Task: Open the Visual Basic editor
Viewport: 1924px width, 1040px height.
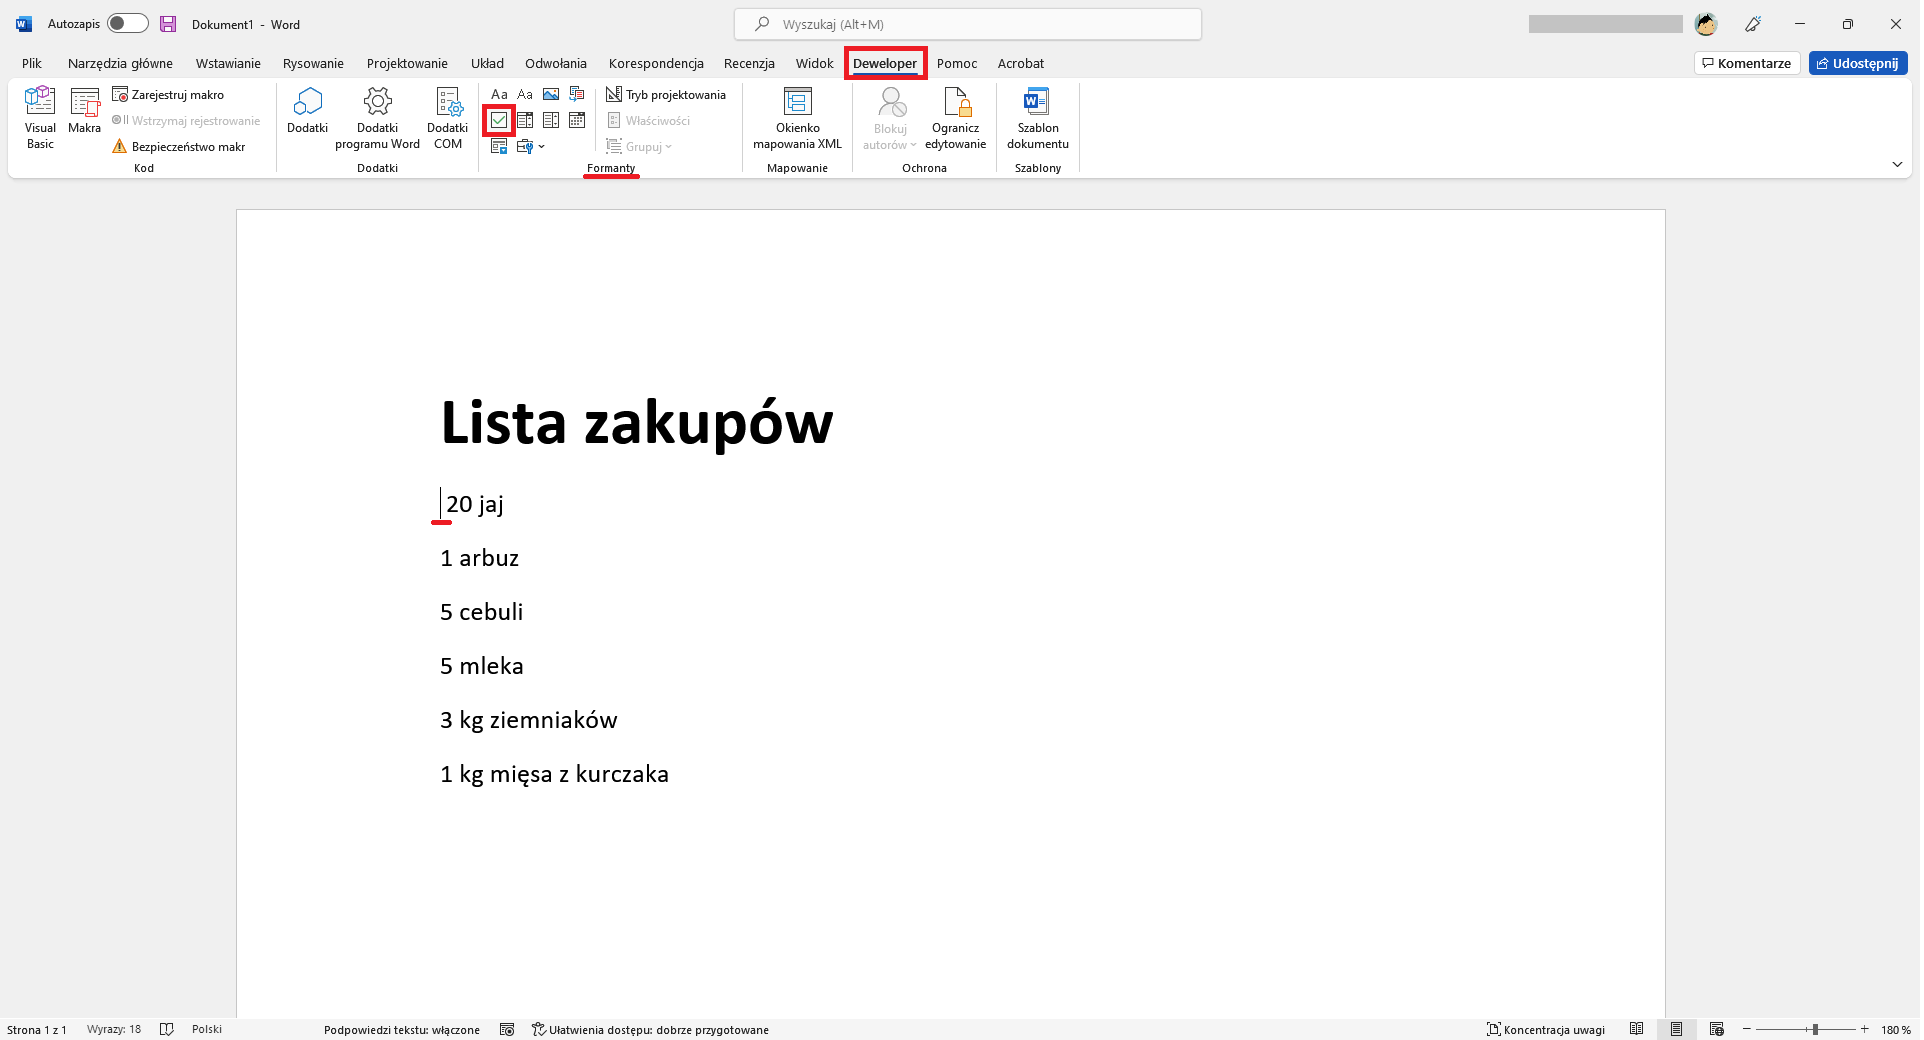Action: (40, 118)
